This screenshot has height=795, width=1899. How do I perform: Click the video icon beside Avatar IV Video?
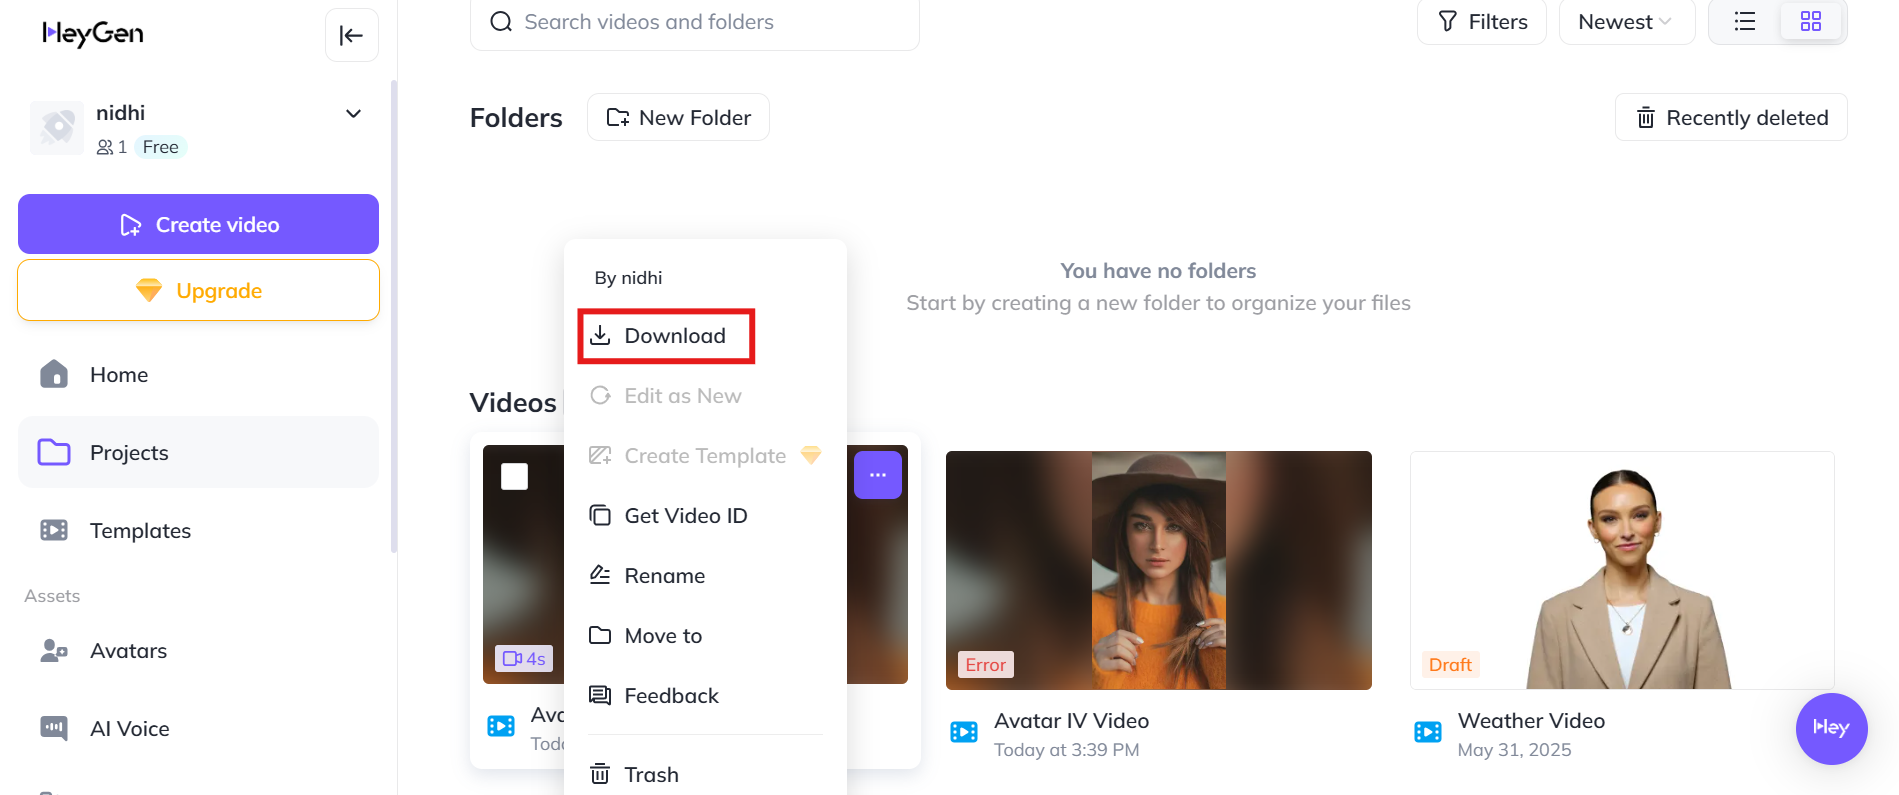pyautogui.click(x=964, y=732)
